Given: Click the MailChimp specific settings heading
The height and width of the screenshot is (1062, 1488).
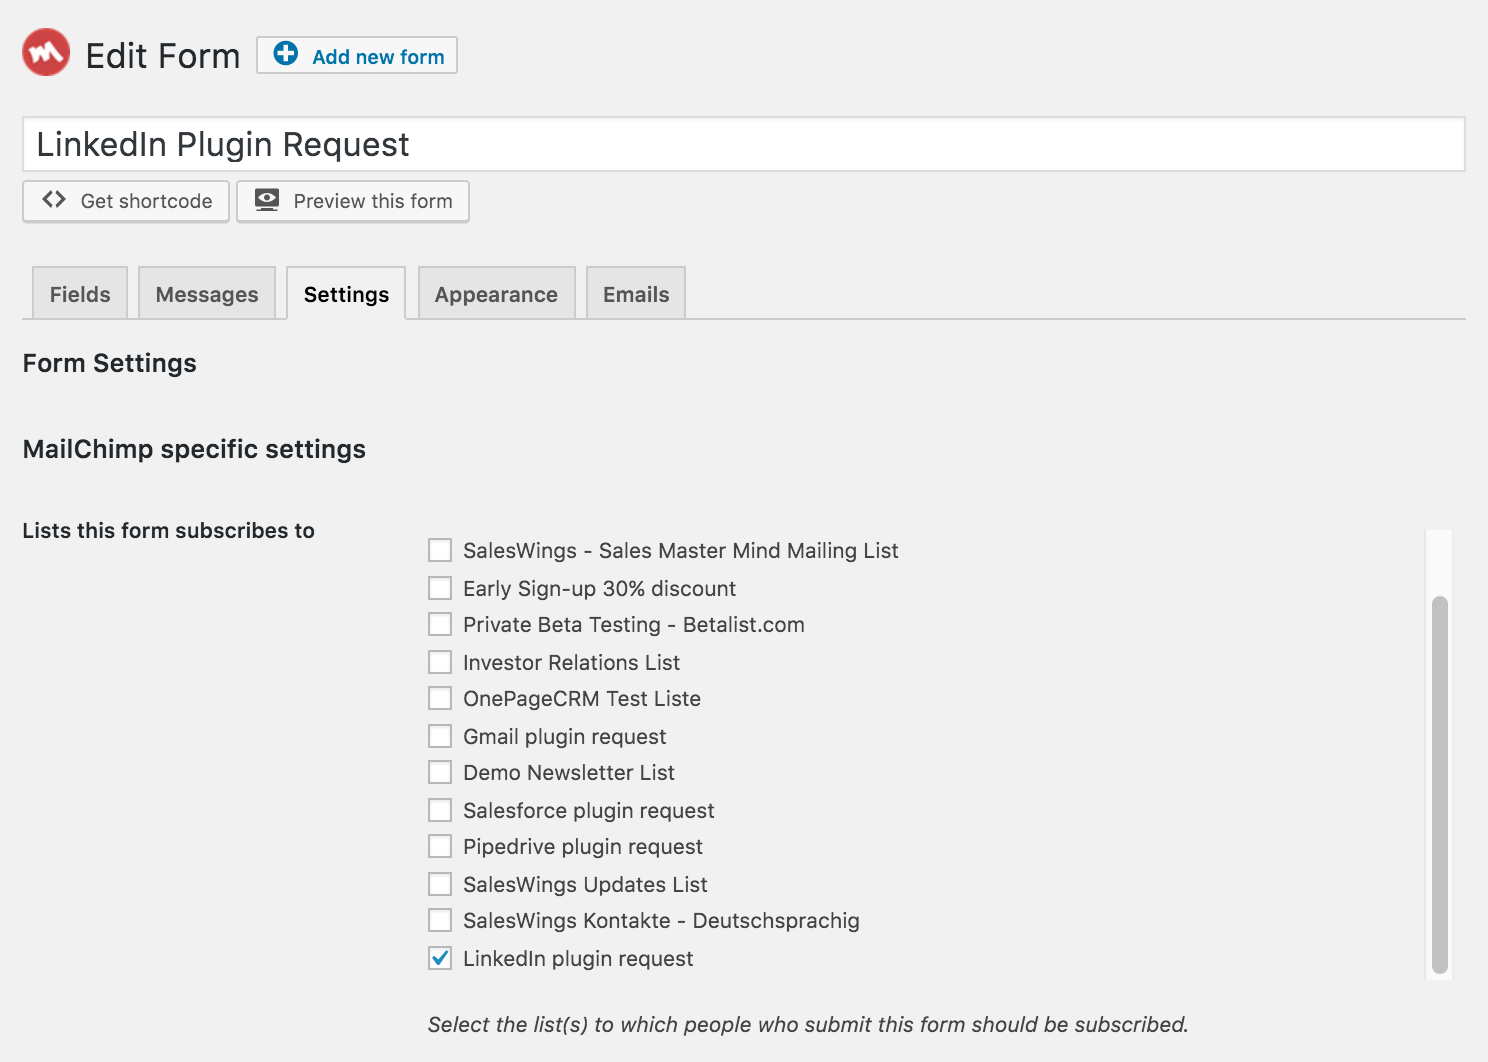Looking at the screenshot, I should pyautogui.click(x=194, y=449).
